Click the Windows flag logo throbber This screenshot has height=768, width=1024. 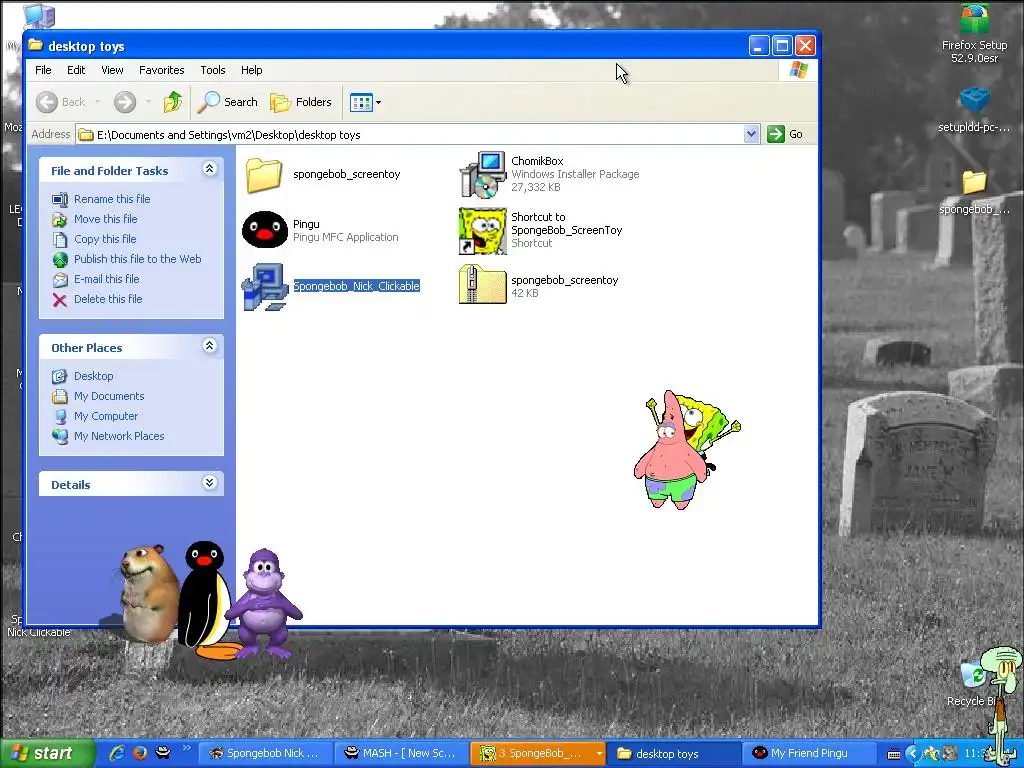click(798, 70)
